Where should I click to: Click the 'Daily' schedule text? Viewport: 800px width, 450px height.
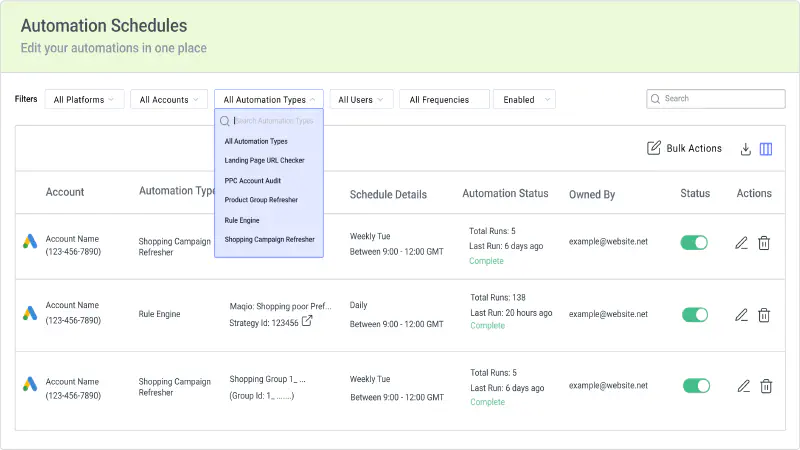[358, 305]
